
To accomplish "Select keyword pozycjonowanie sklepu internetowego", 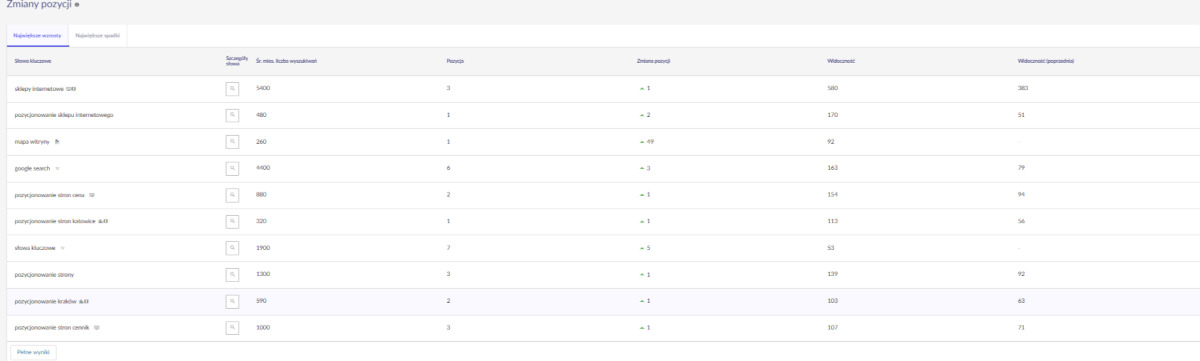I will click(64, 115).
